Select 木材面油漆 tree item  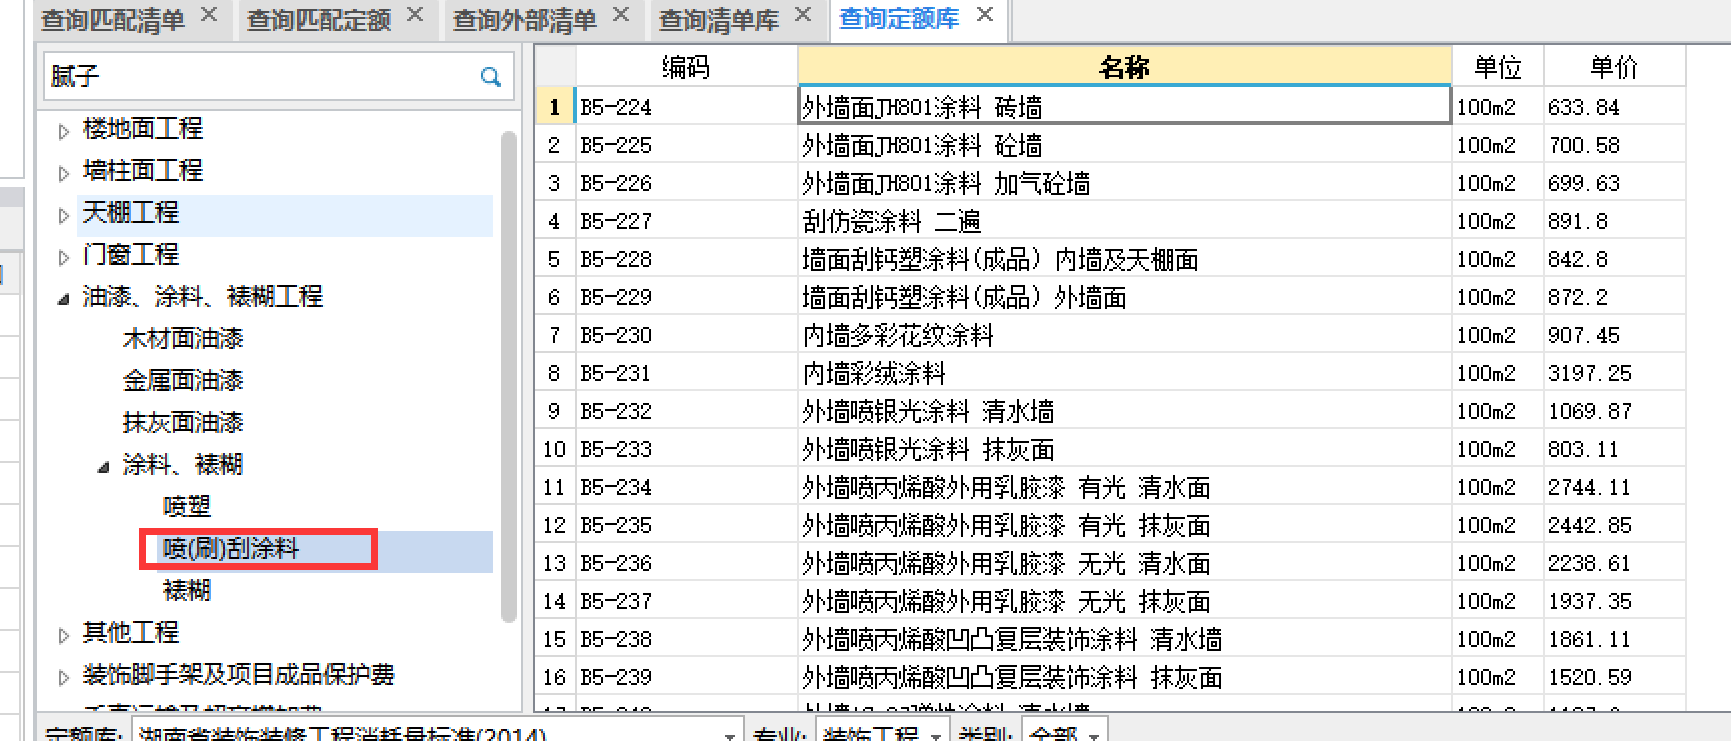point(183,339)
